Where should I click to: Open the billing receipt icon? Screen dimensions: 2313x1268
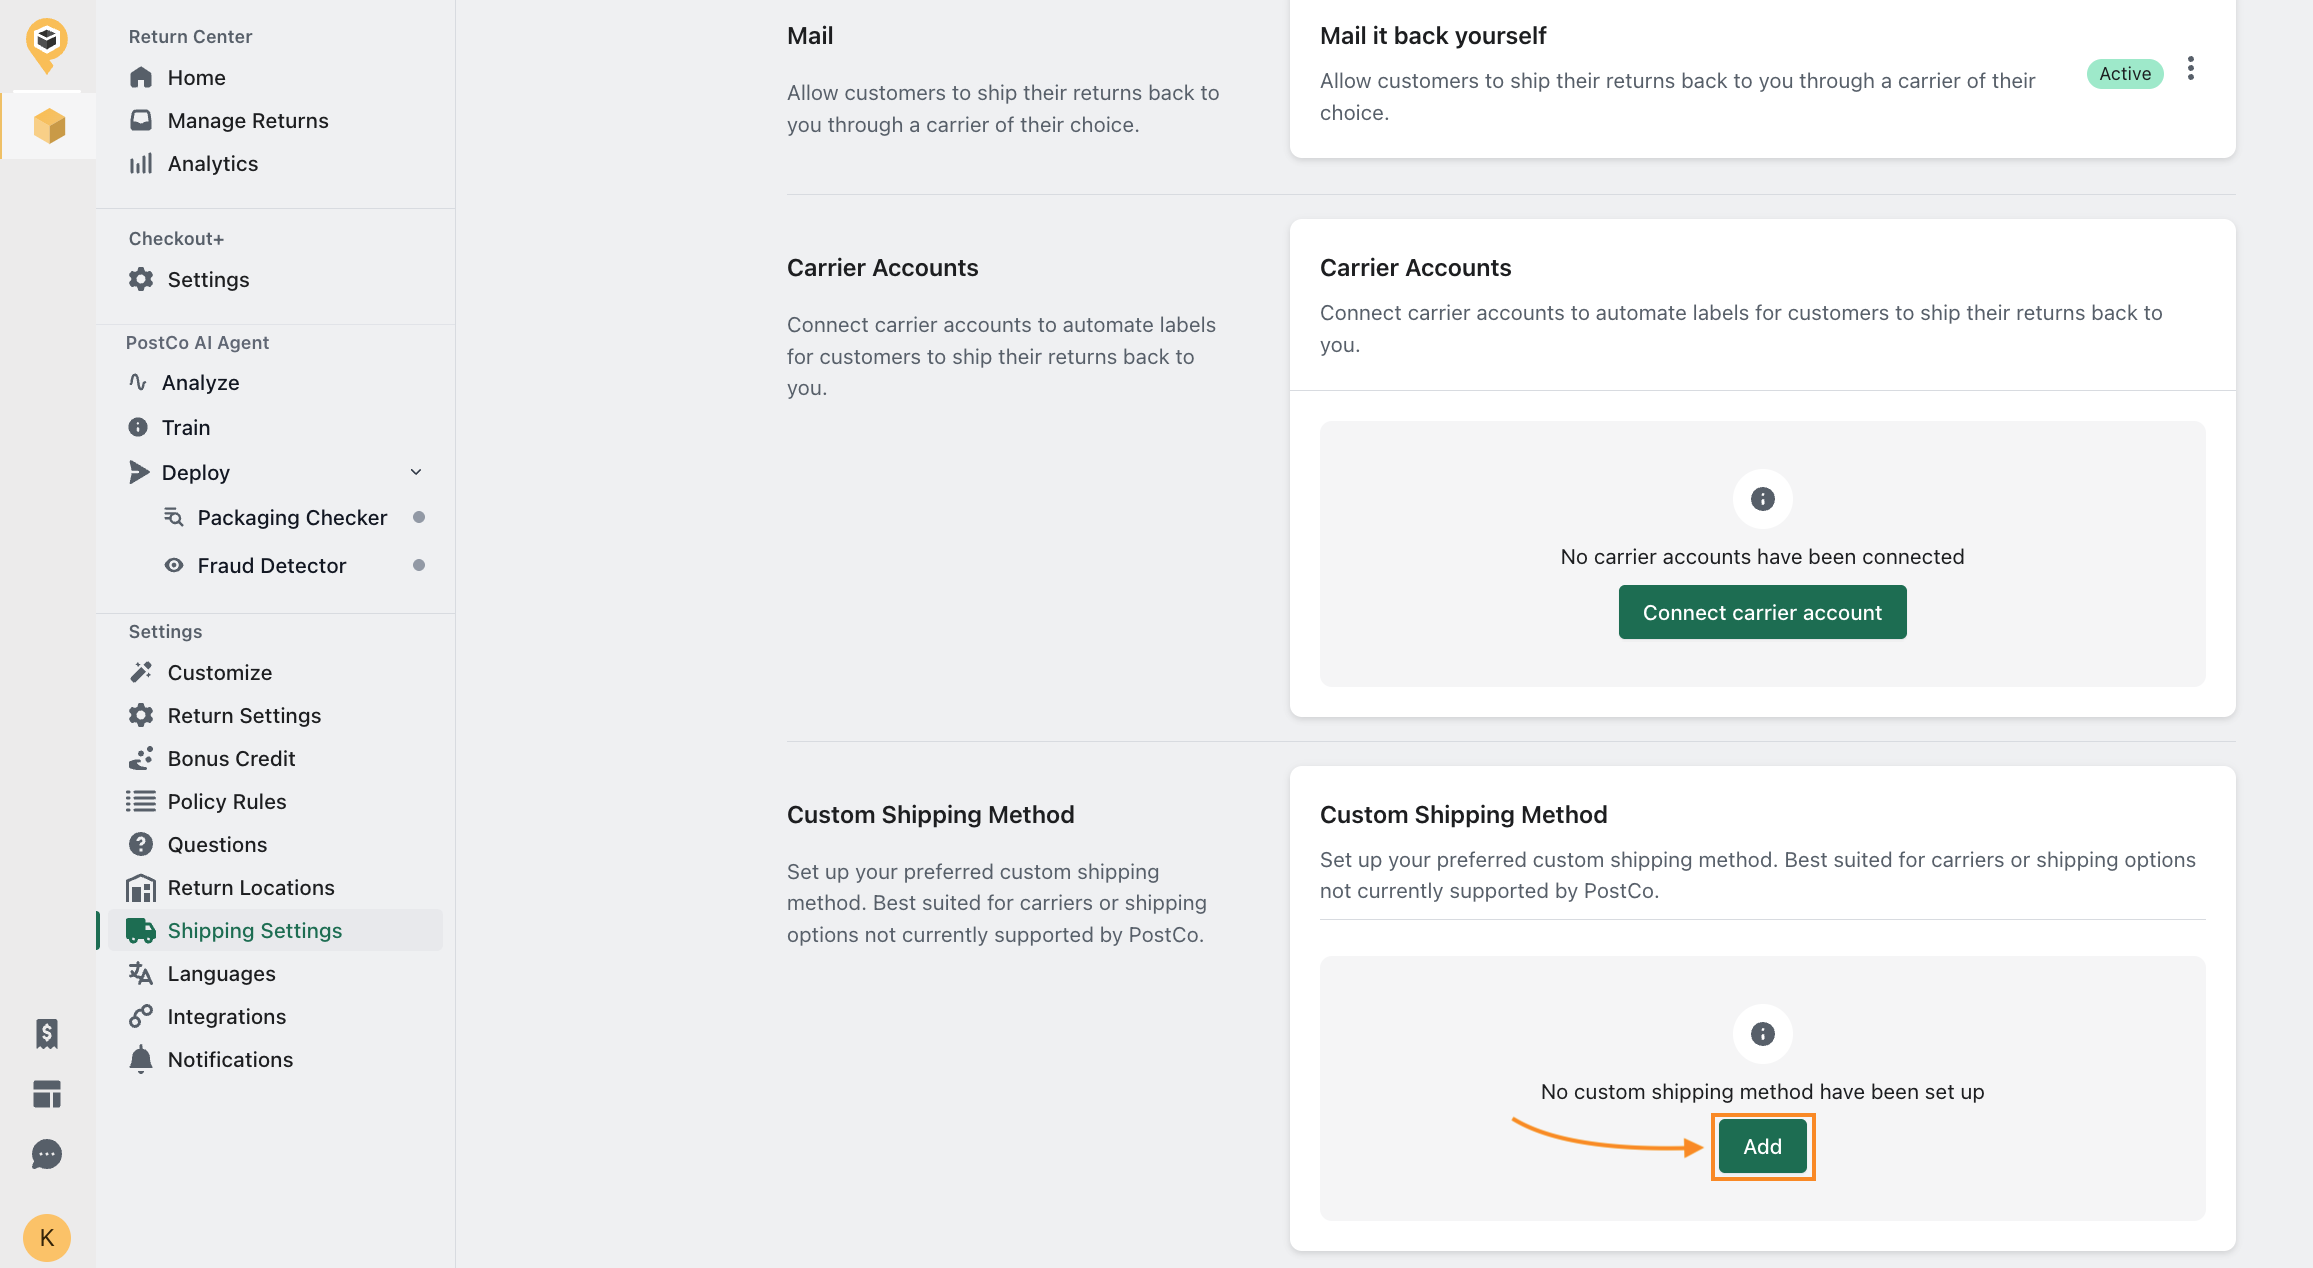pos(47,1033)
